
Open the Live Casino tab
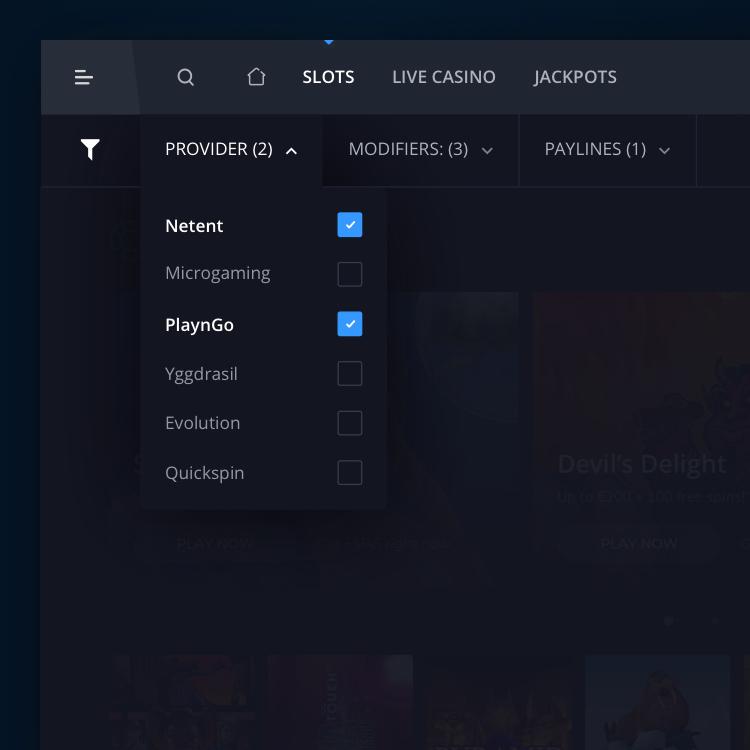tap(443, 77)
